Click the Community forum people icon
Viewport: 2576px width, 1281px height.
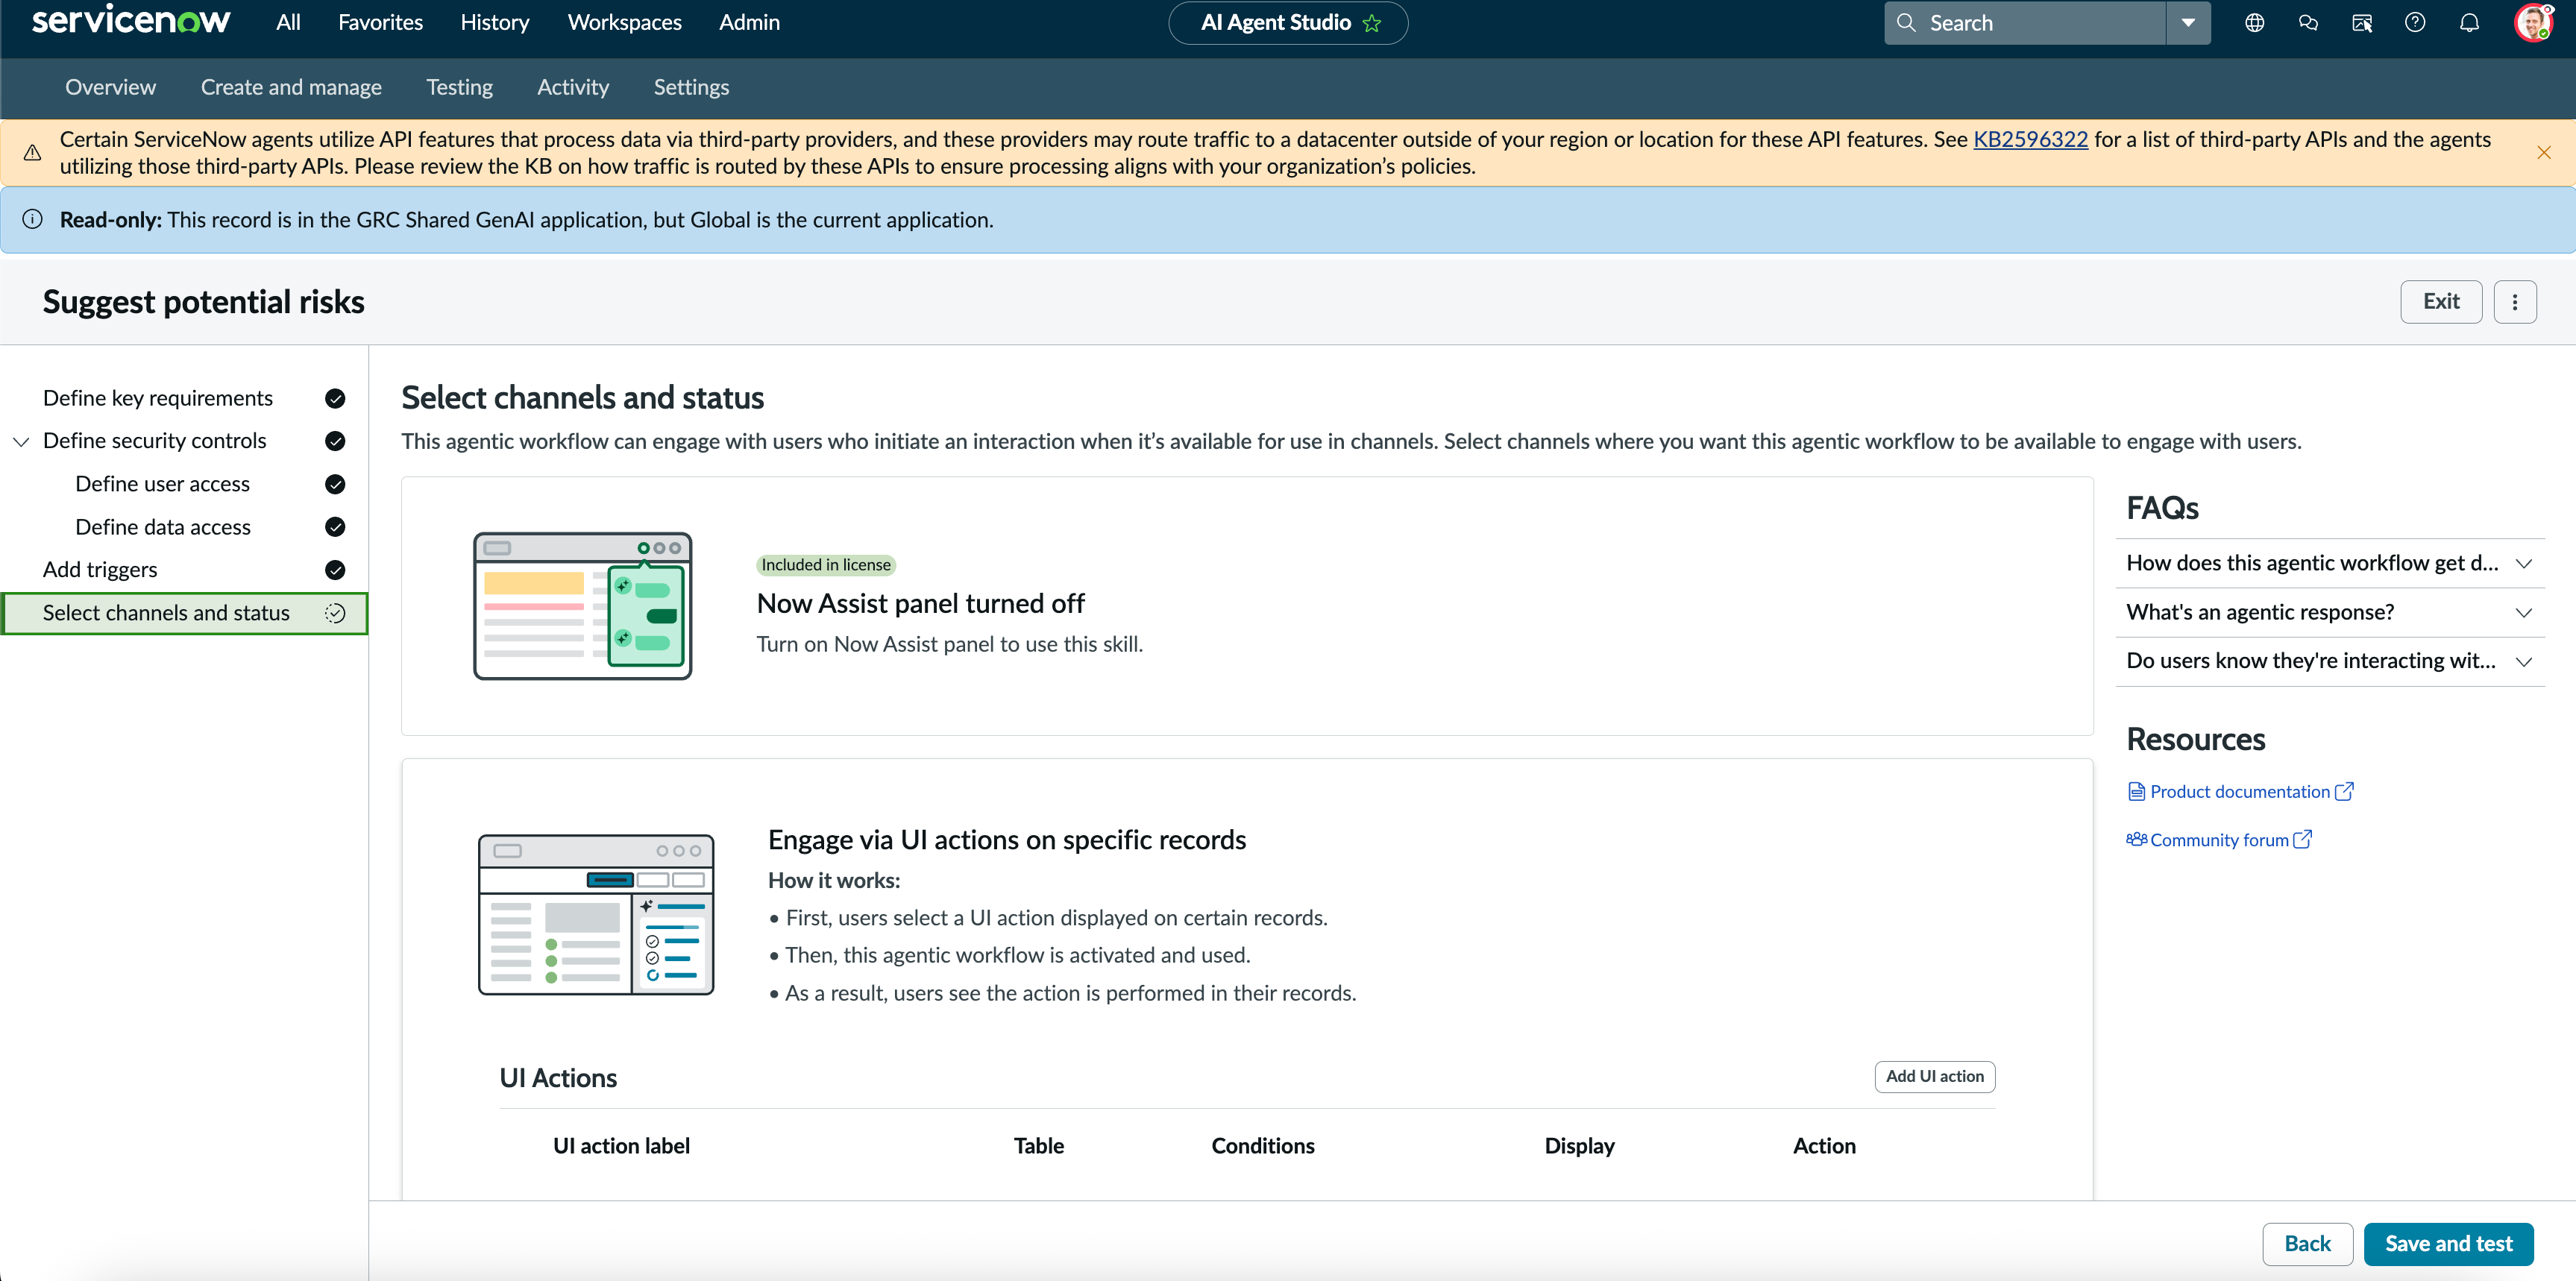pyautogui.click(x=2137, y=840)
